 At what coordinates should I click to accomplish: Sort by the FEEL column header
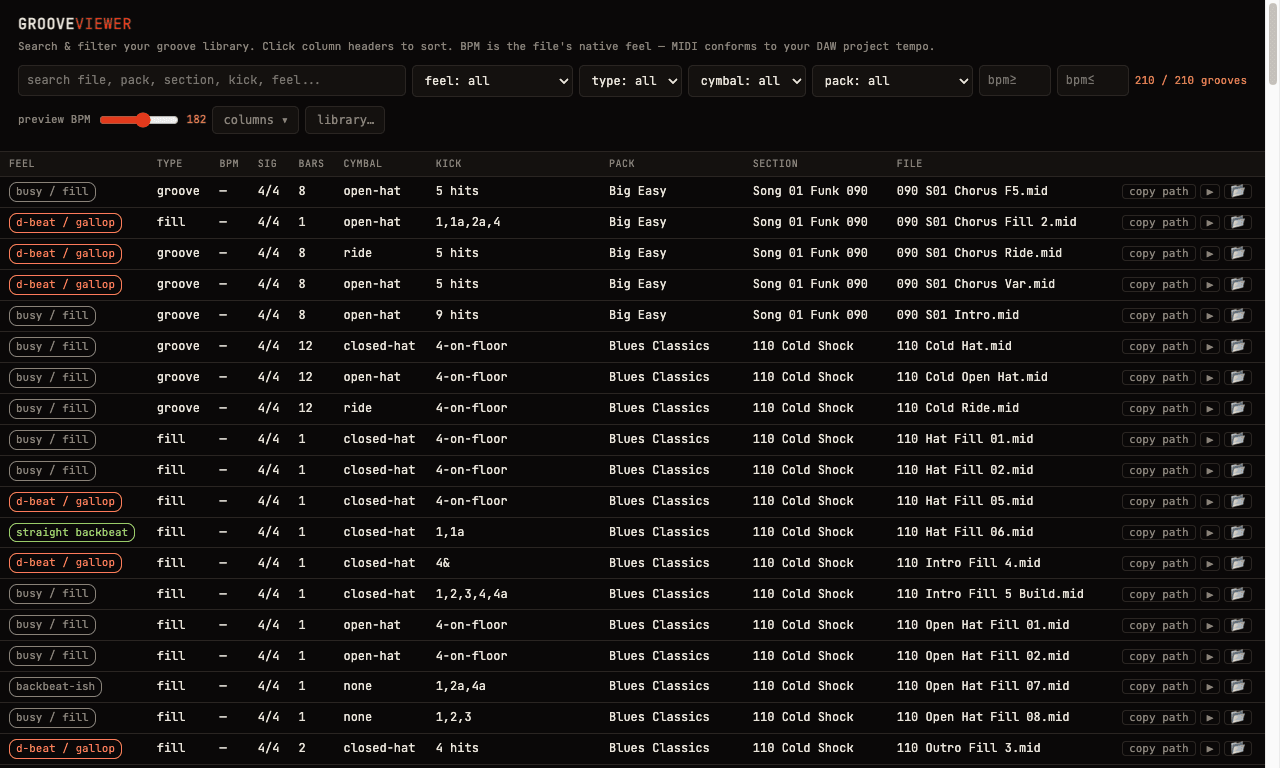coord(22,164)
